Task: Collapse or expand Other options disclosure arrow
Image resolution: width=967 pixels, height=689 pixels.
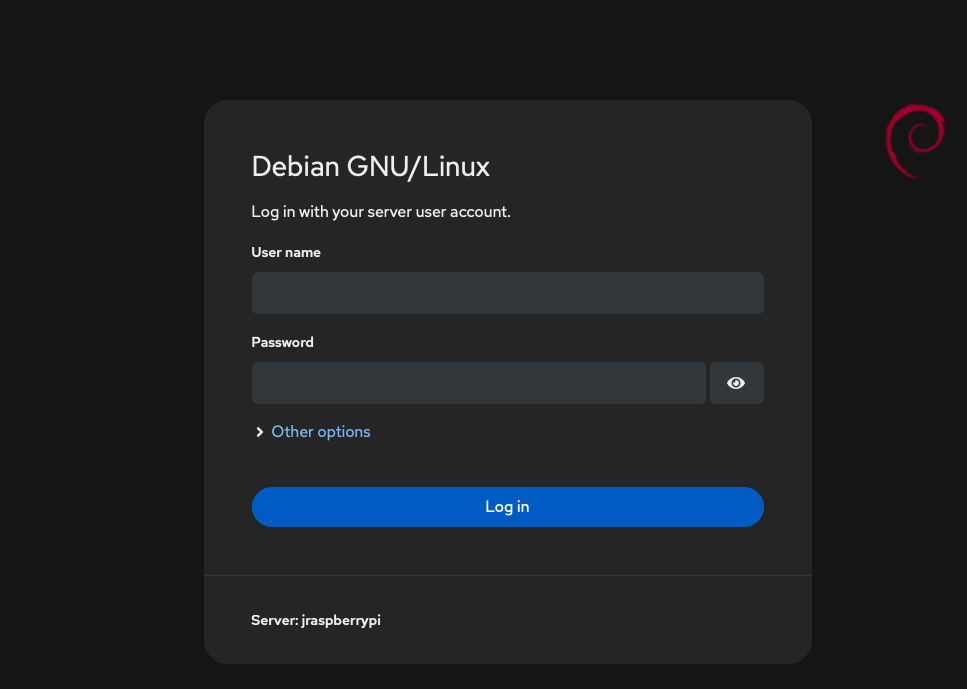Action: 259,431
